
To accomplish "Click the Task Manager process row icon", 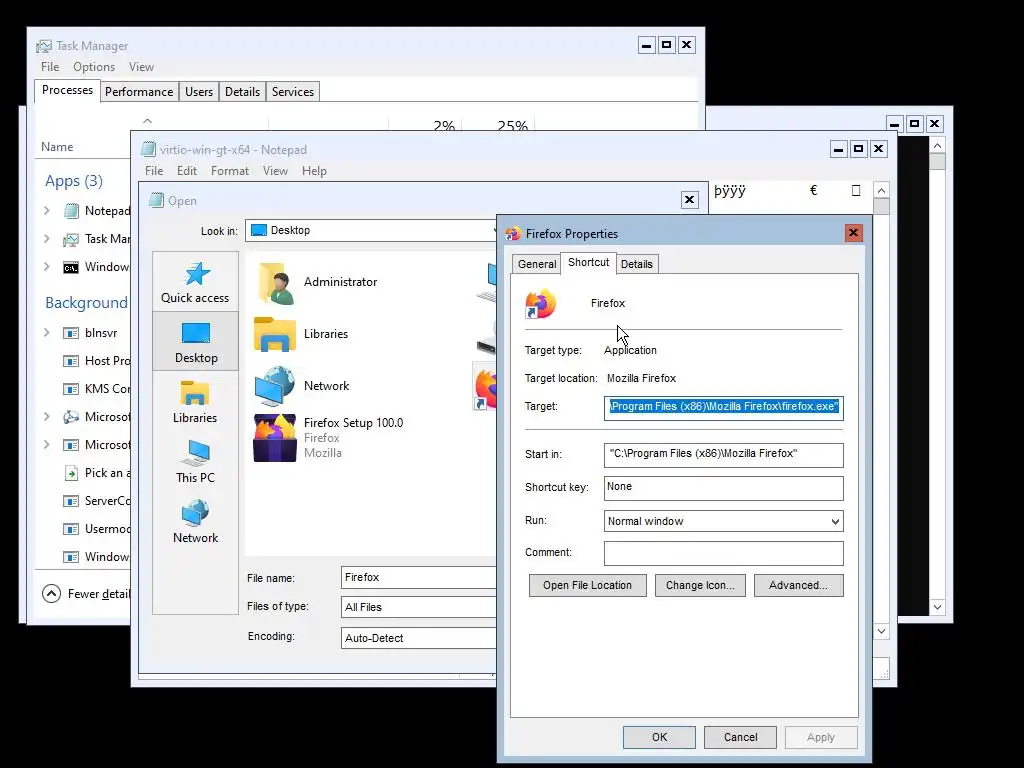I will (71, 239).
